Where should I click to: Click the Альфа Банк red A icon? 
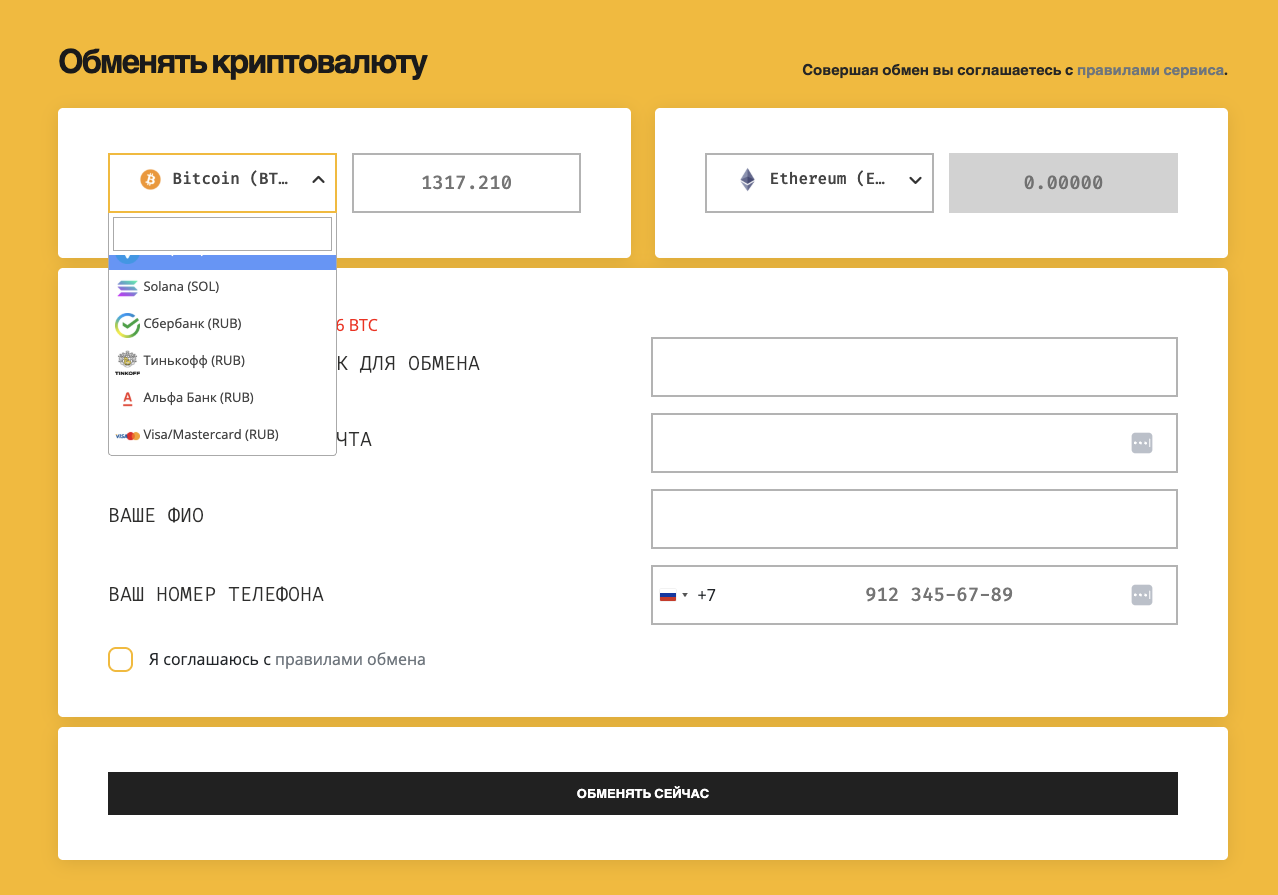127,399
